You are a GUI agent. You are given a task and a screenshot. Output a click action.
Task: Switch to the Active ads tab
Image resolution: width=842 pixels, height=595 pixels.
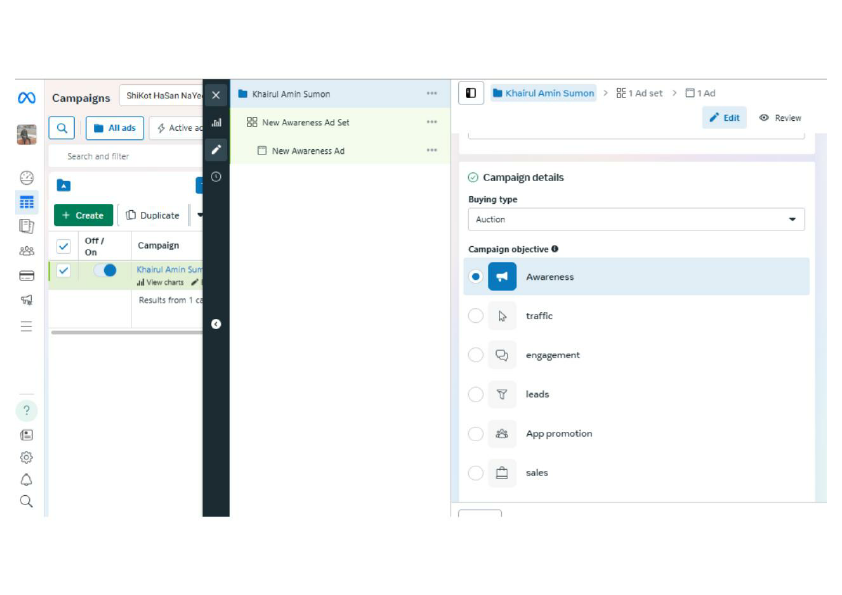click(x=177, y=128)
